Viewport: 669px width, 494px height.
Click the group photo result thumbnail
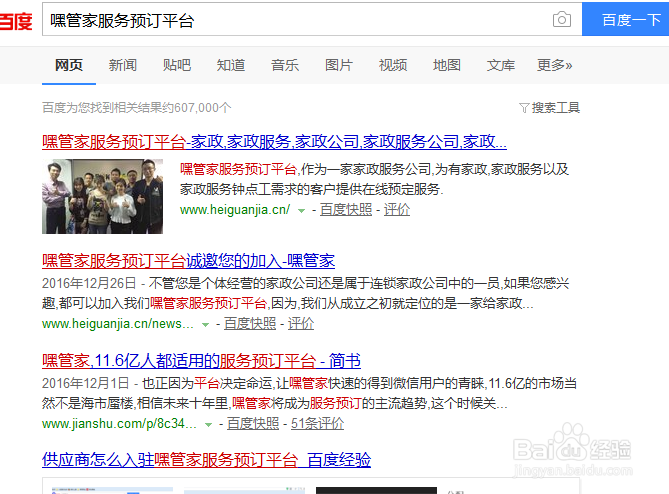102,197
